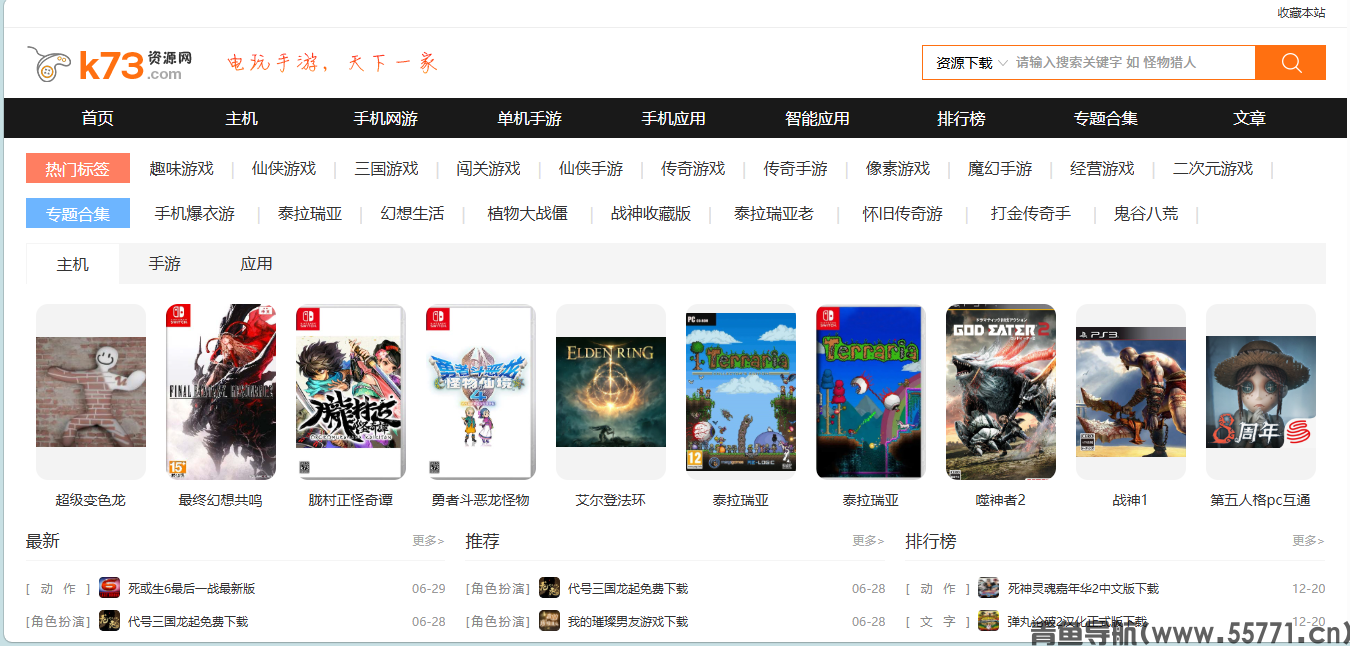Open the 排行榜 navigation item
Viewport: 1350px width, 646px height.
pos(962,118)
